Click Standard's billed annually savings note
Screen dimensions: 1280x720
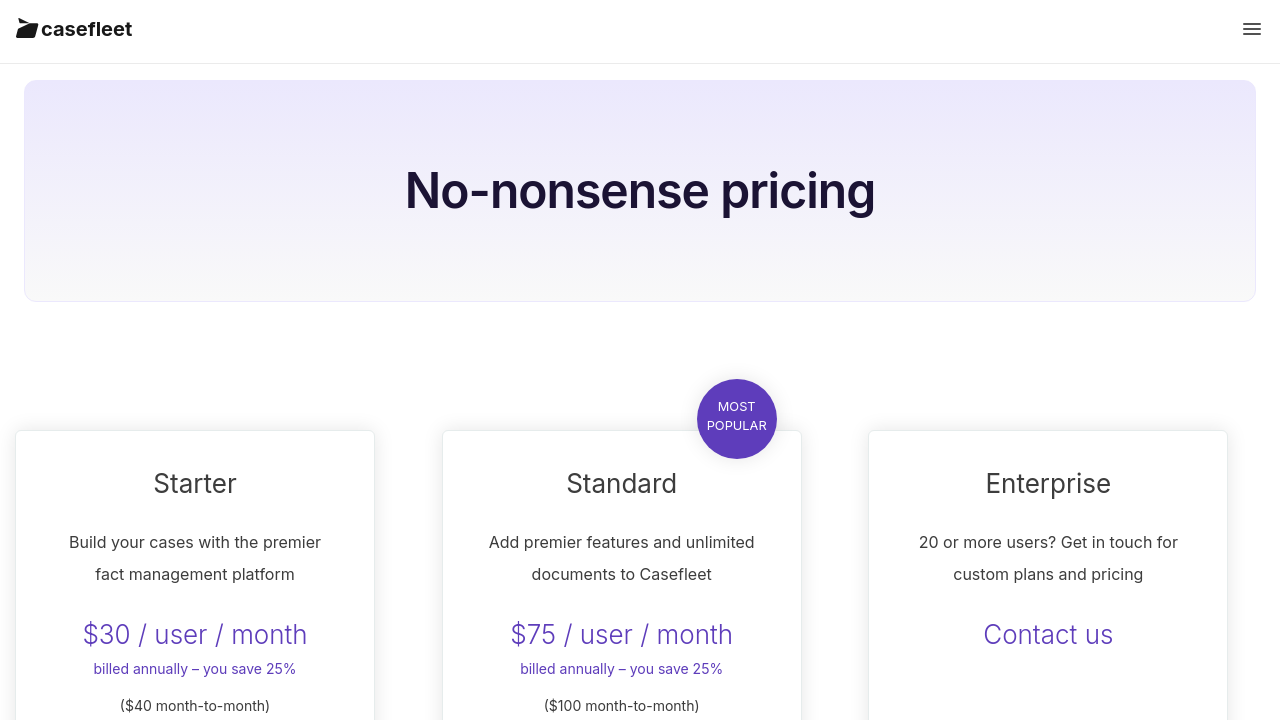point(621,669)
